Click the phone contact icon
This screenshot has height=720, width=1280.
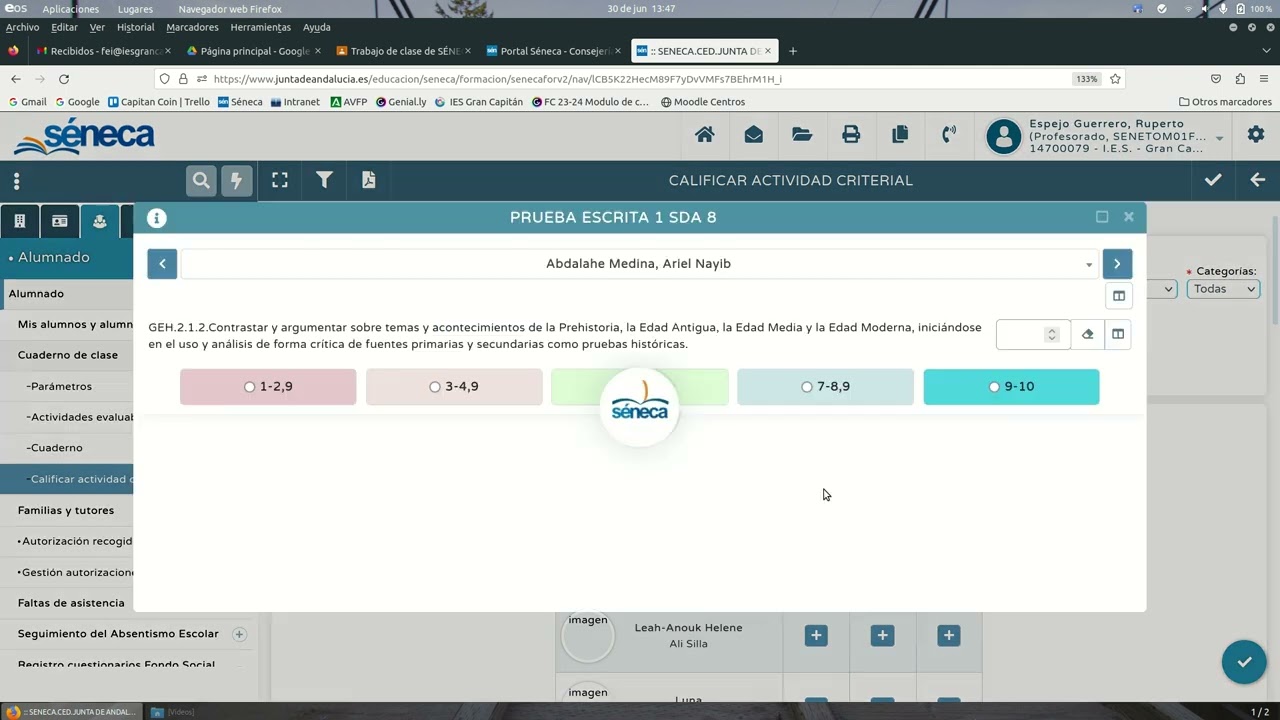tap(949, 135)
